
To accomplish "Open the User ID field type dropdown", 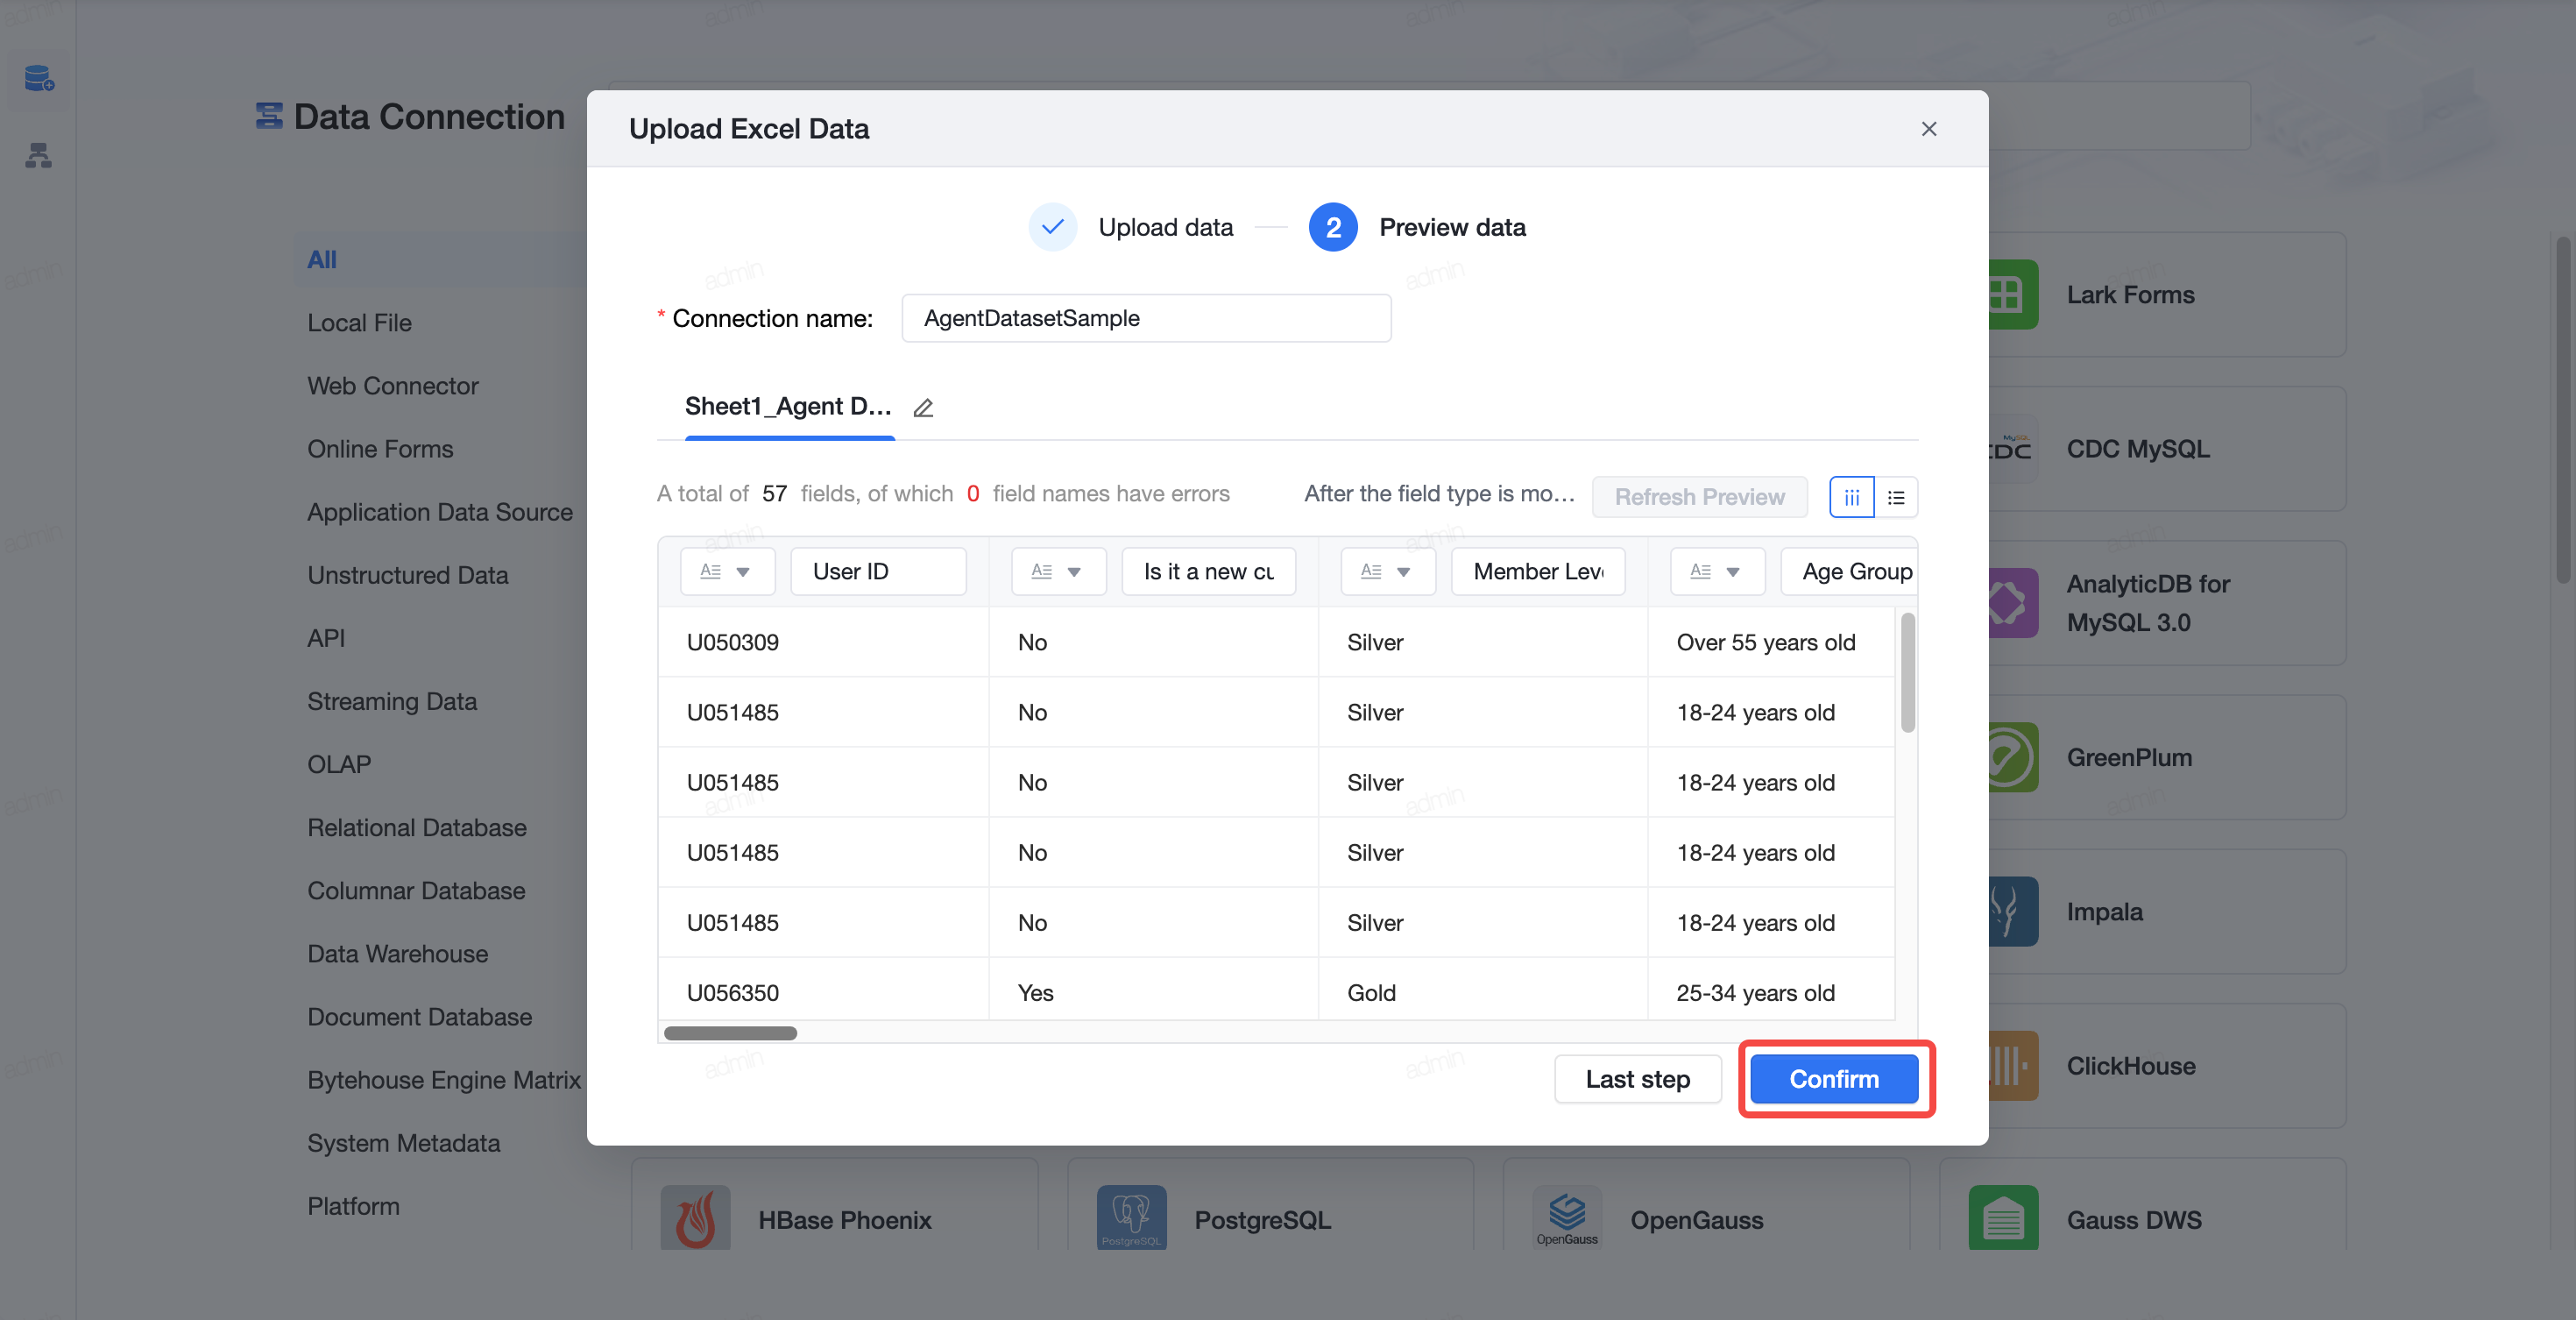I will 727,572.
